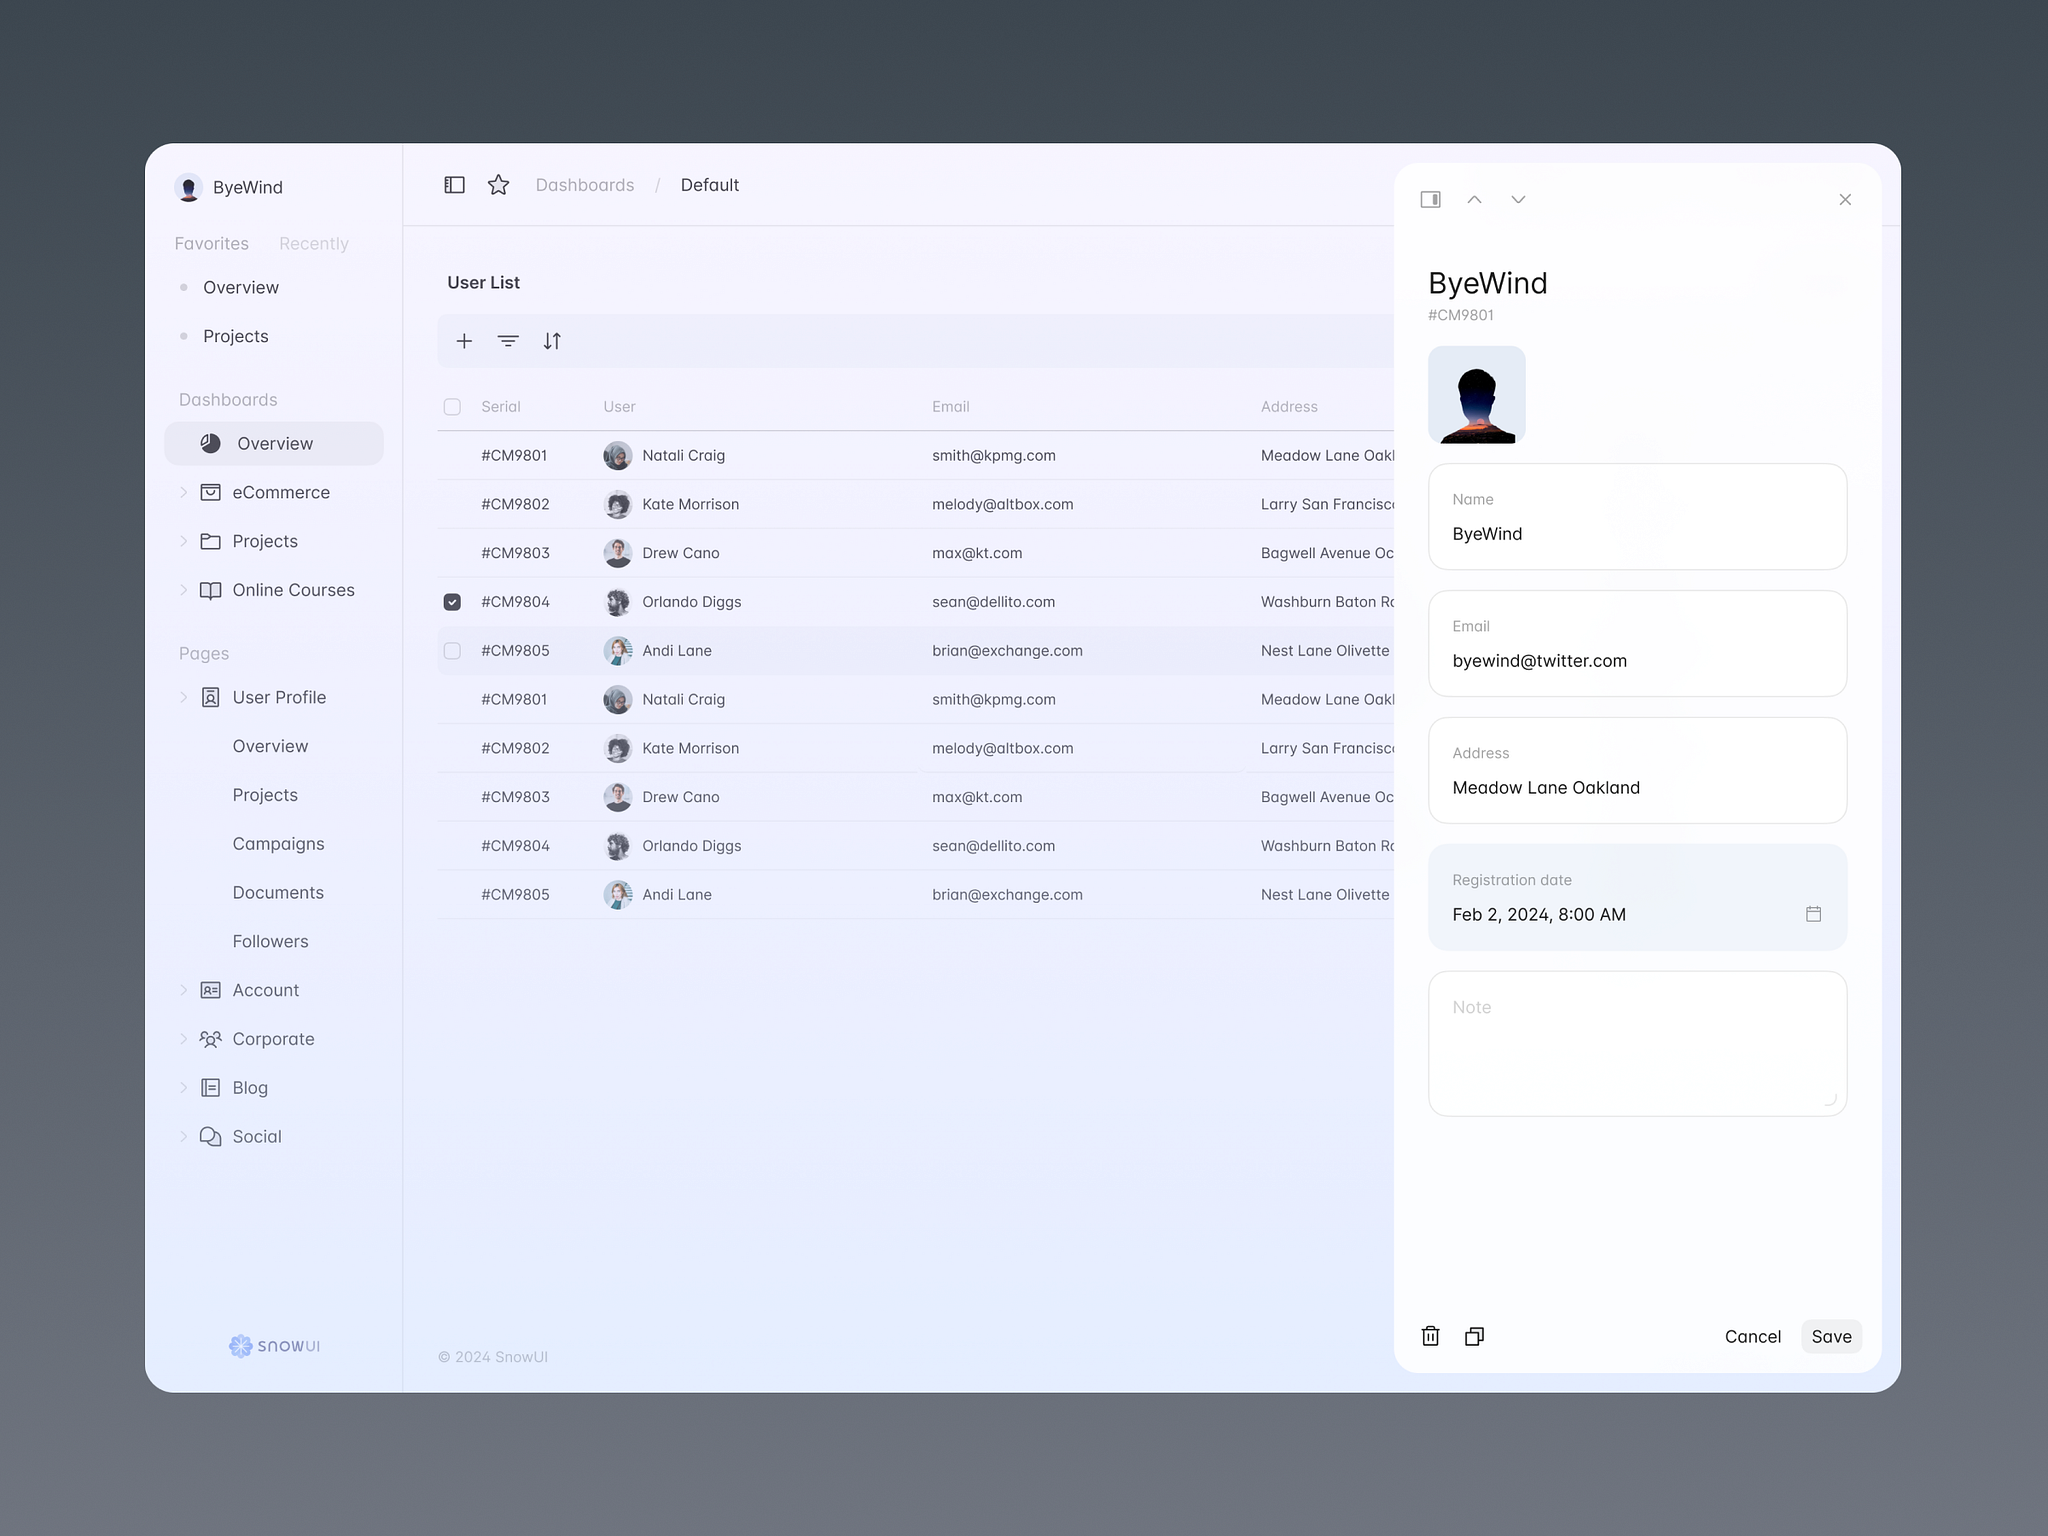Click the add user plus icon
2048x1536 pixels.
(x=464, y=341)
